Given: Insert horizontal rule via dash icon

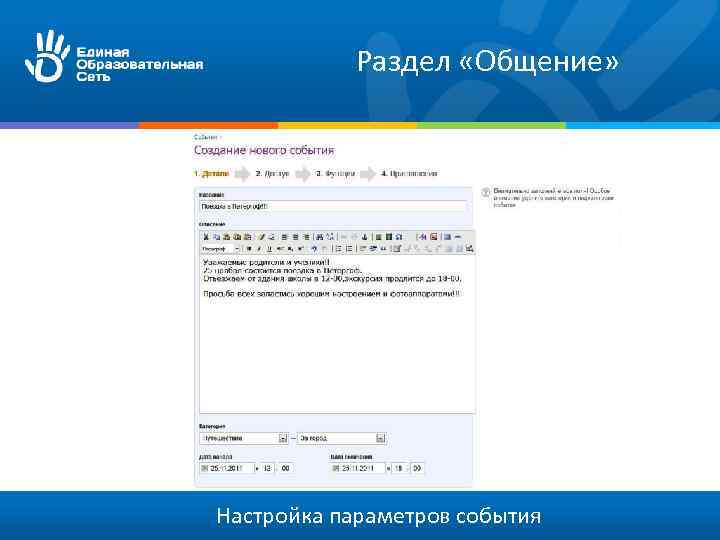Looking at the screenshot, I should pos(458,237).
